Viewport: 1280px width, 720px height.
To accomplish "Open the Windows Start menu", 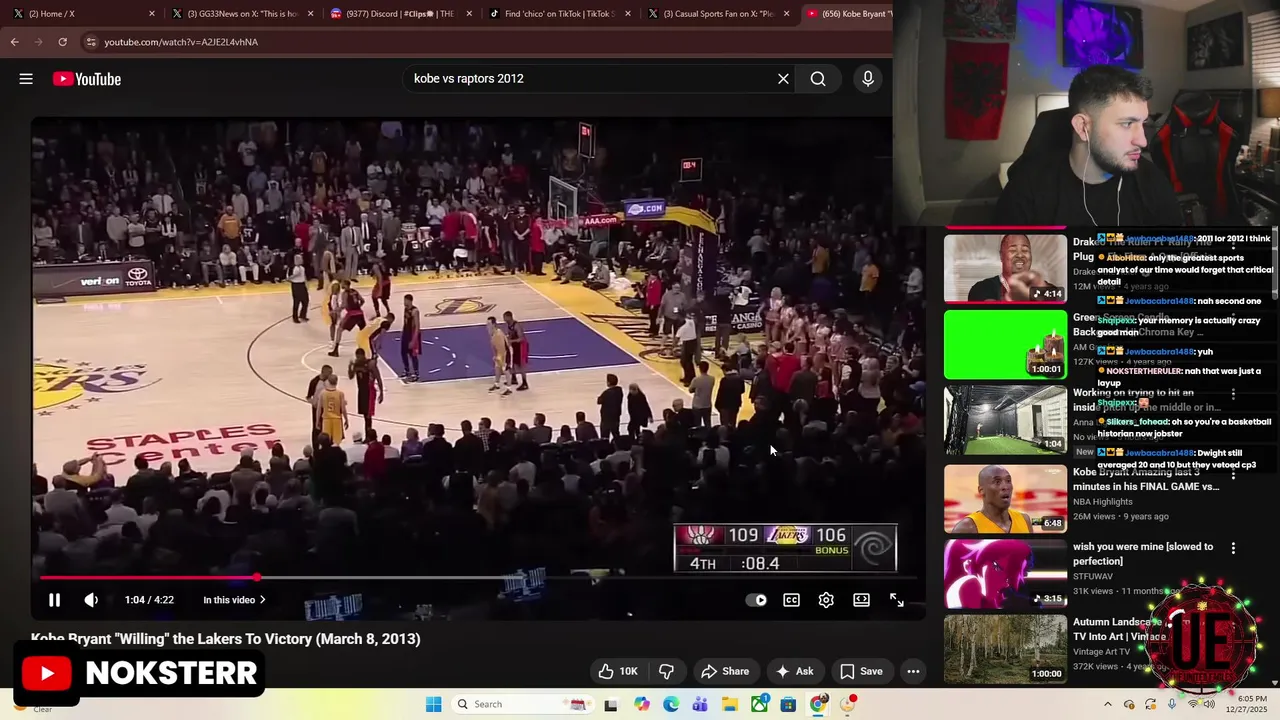I will click(x=433, y=704).
